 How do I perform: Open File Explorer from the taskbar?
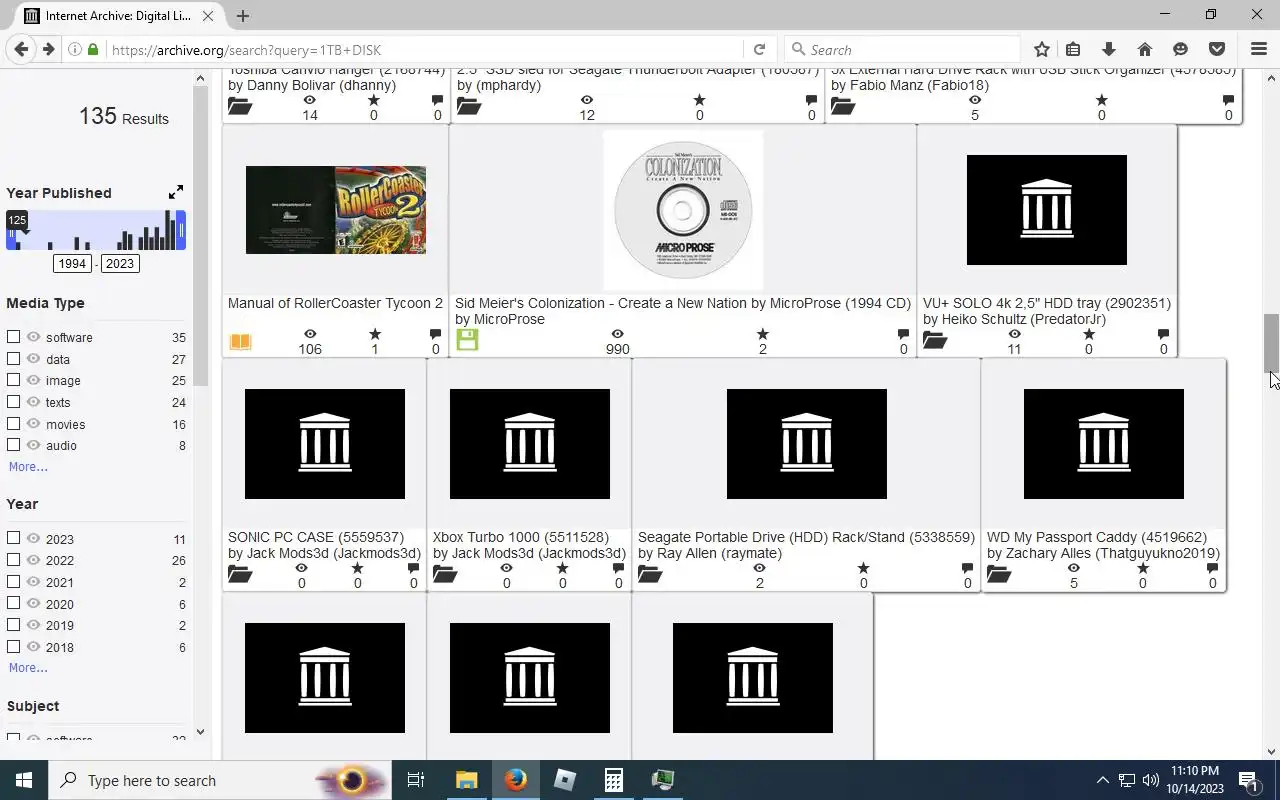466,780
